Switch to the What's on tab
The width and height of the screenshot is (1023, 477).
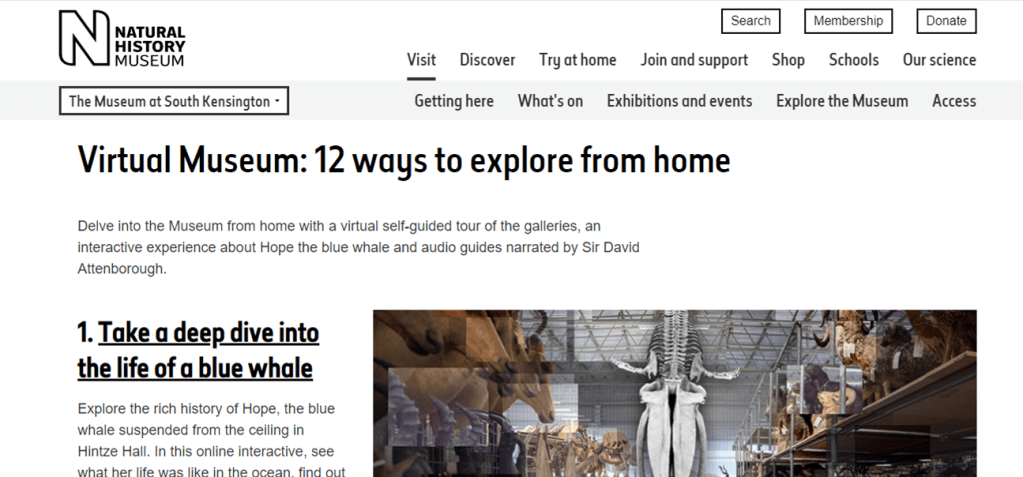coord(550,101)
